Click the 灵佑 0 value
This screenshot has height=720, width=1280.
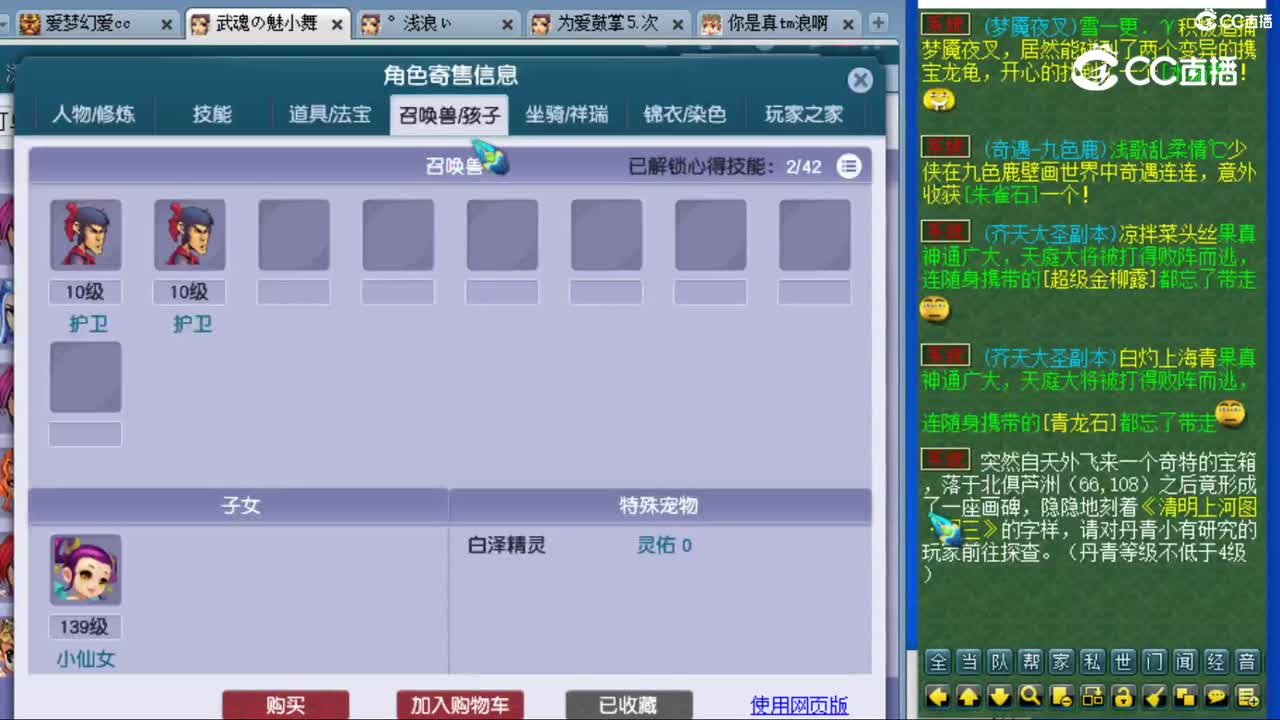click(664, 546)
